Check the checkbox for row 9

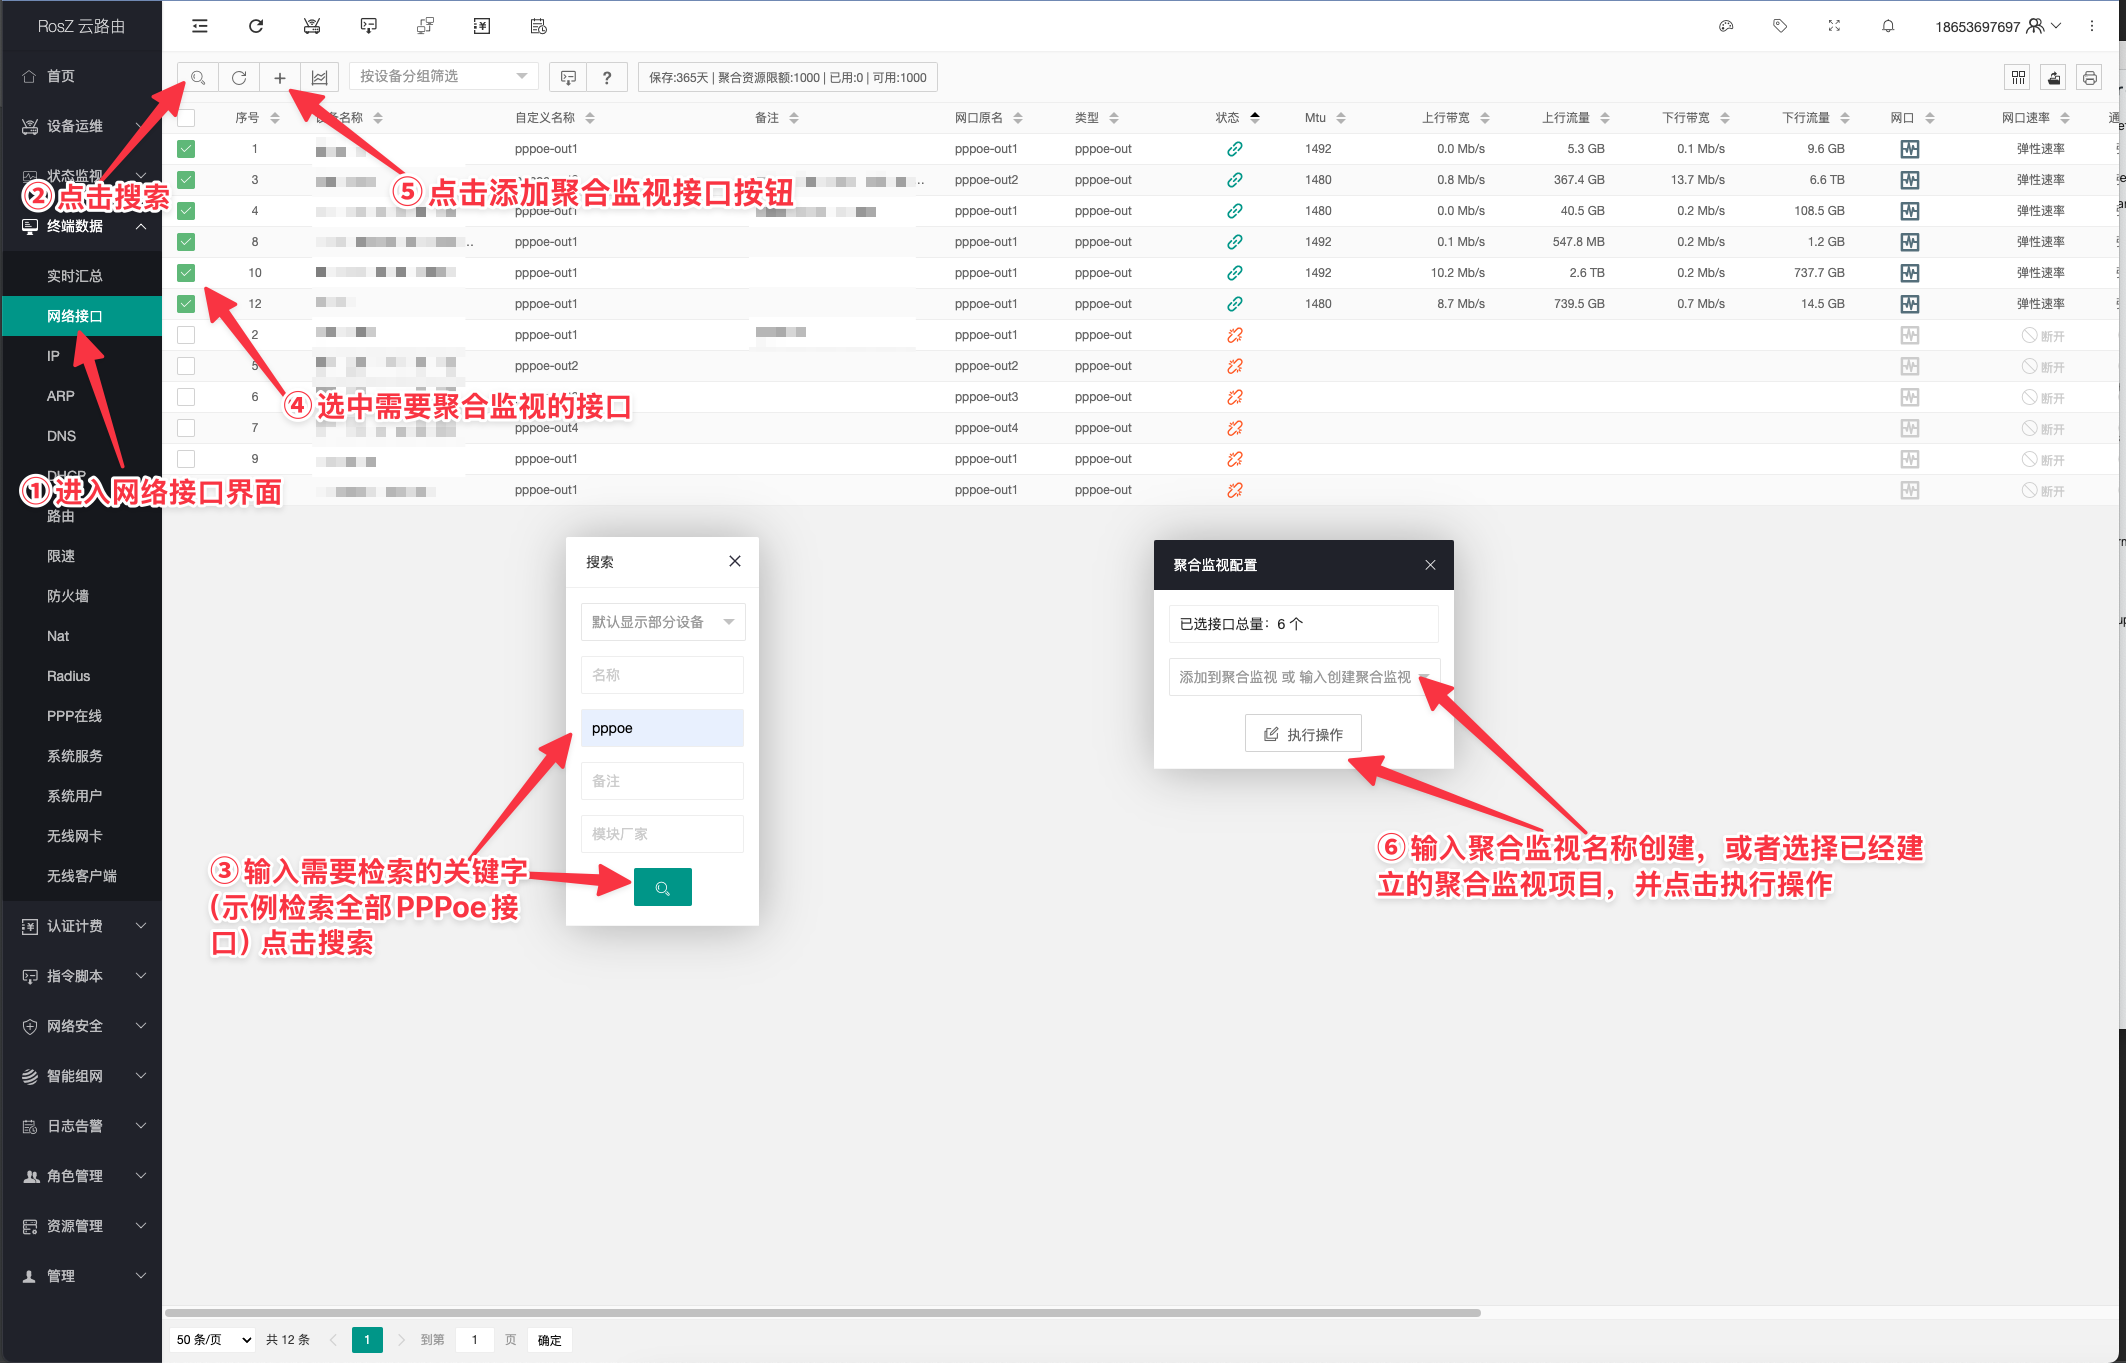tap(186, 459)
